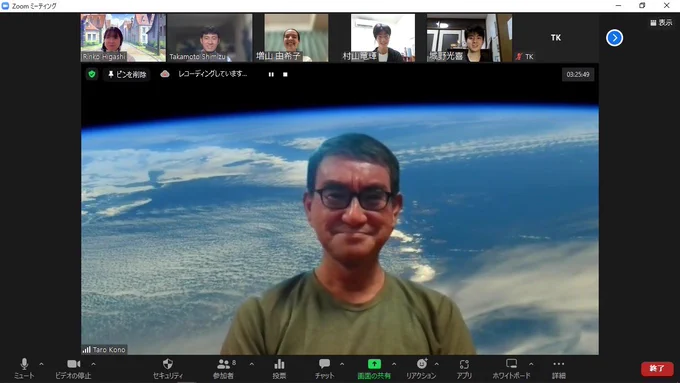Click the Zoom app icon in the title bar
Viewport: 680px width, 383px height.
[5, 6]
